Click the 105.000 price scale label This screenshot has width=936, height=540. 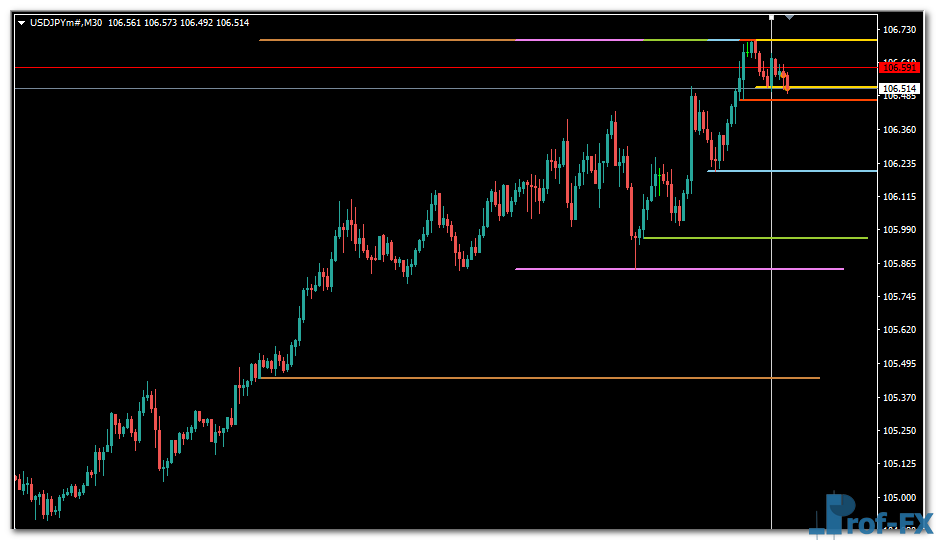point(899,497)
